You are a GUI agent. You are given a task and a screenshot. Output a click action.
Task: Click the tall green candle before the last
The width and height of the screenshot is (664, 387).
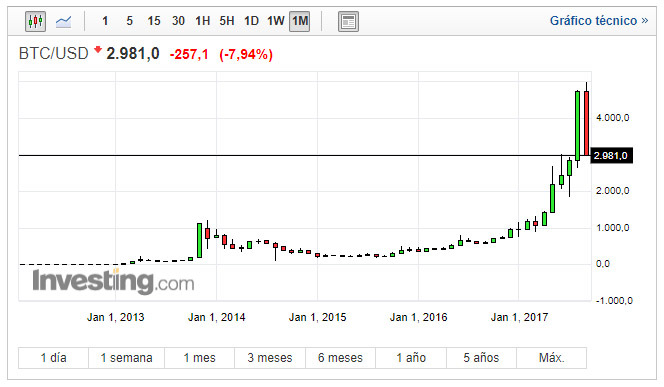577,125
